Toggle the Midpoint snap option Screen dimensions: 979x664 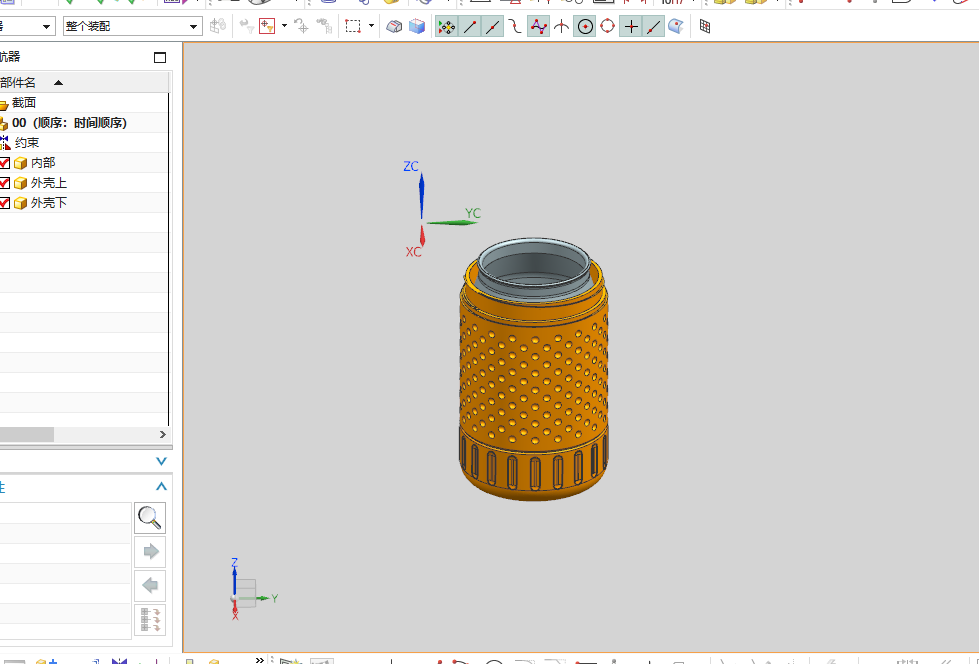[x=493, y=26]
